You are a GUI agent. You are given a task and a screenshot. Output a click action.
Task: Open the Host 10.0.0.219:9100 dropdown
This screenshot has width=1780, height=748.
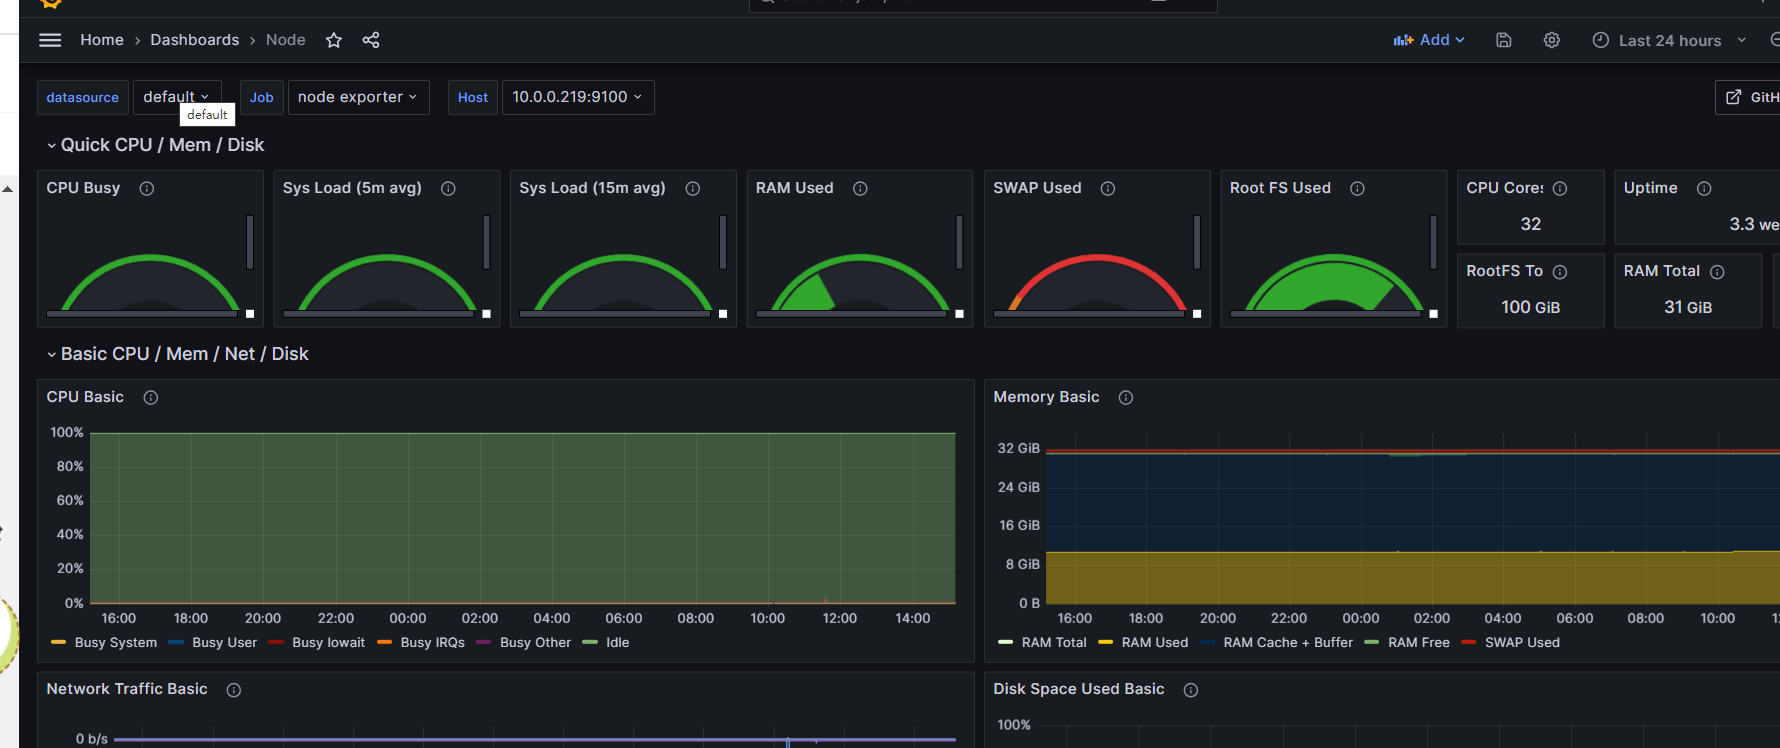pyautogui.click(x=578, y=97)
